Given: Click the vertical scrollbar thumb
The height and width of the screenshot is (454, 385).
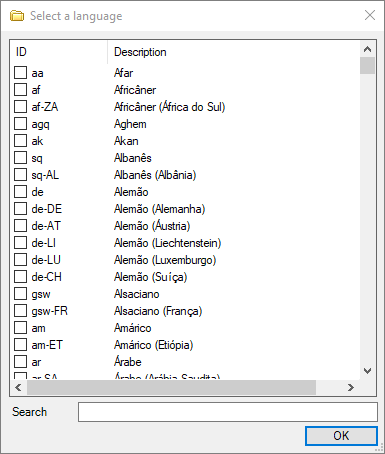Looking at the screenshot, I should (367, 65).
